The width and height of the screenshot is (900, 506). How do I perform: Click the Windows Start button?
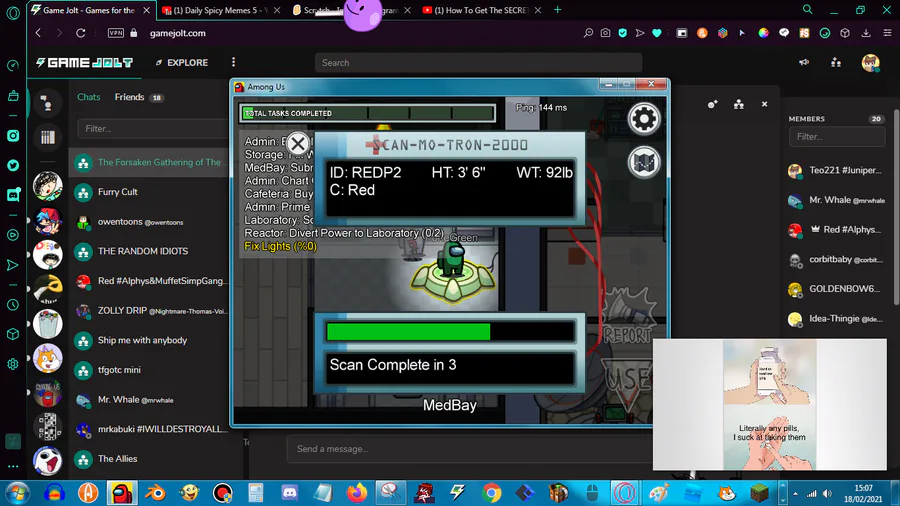pyautogui.click(x=18, y=493)
